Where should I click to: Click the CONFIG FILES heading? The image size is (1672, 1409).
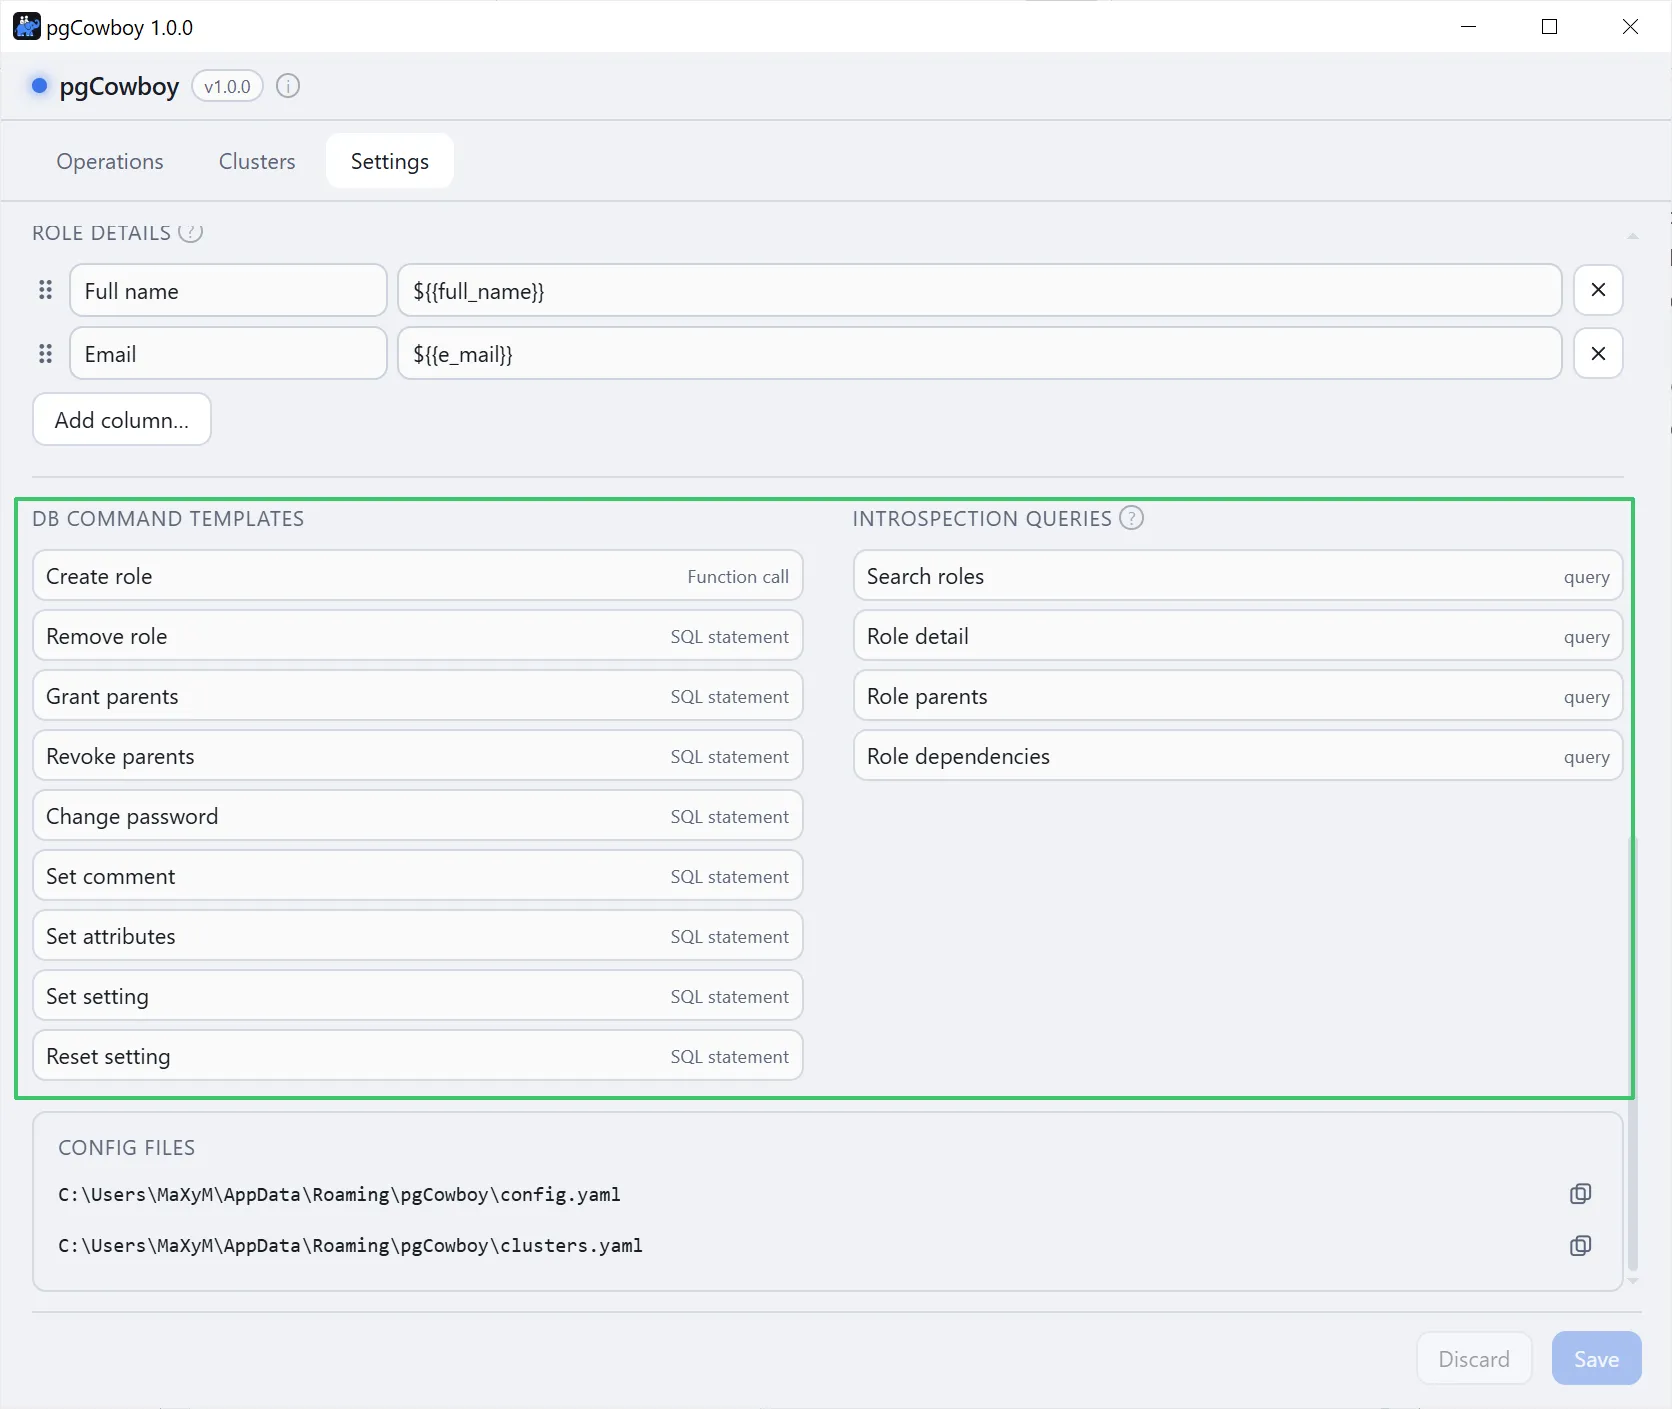(x=126, y=1147)
